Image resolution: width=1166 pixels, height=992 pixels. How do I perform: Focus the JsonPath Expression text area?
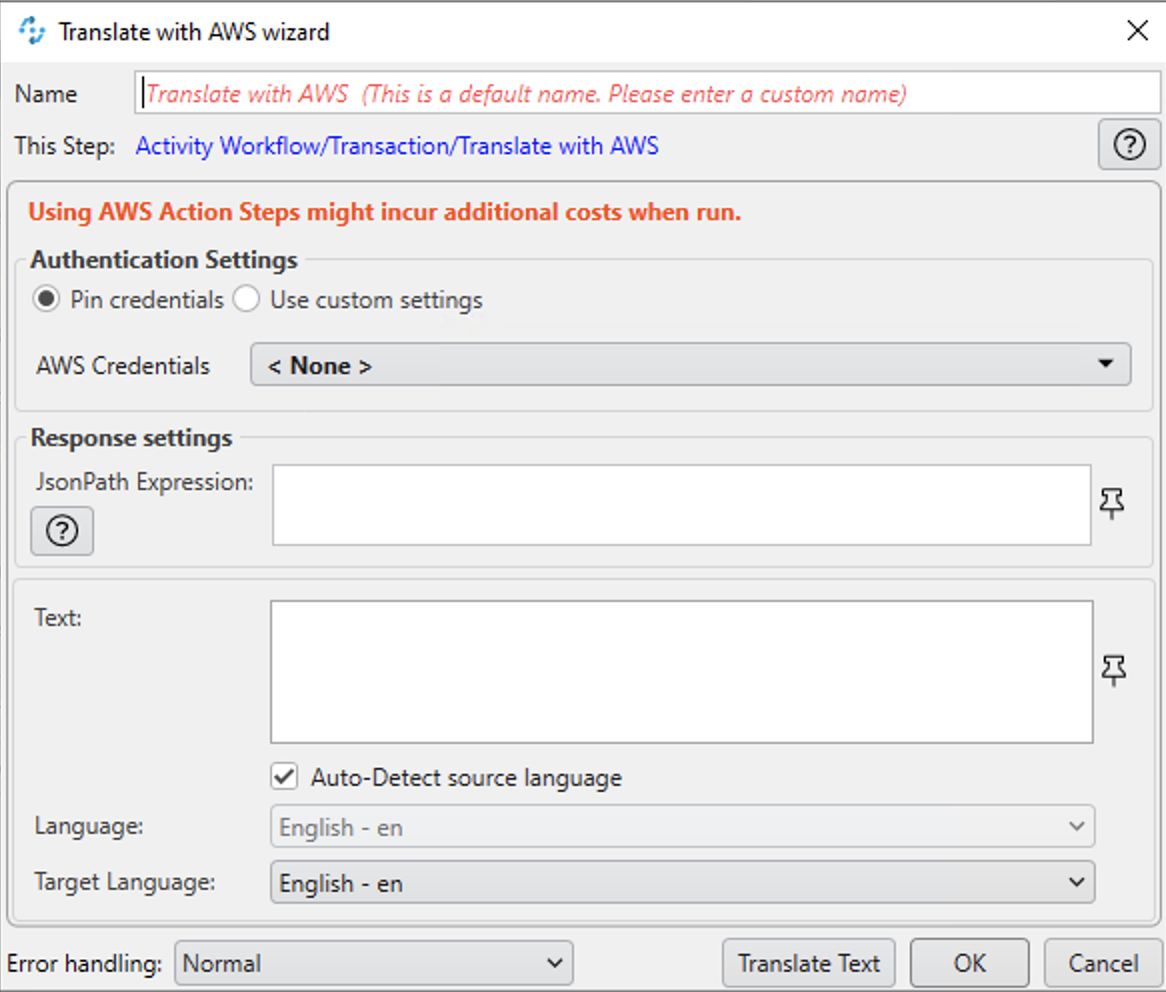[681, 505]
